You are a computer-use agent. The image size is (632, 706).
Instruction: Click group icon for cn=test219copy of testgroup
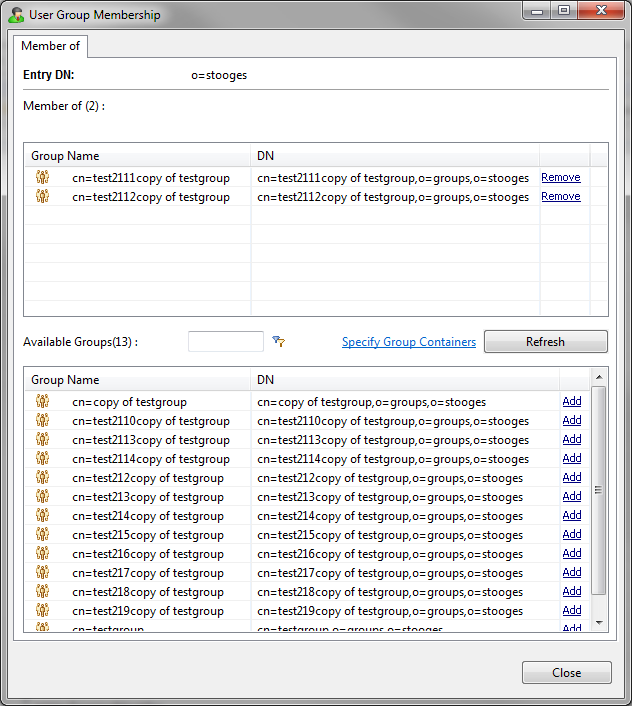[42, 611]
